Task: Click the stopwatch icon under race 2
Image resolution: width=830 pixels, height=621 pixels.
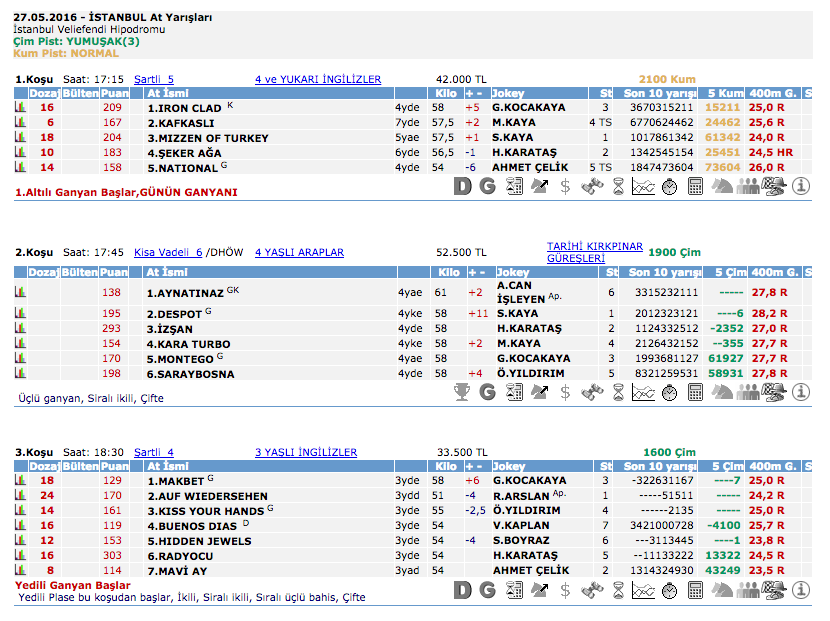Action: click(670, 392)
